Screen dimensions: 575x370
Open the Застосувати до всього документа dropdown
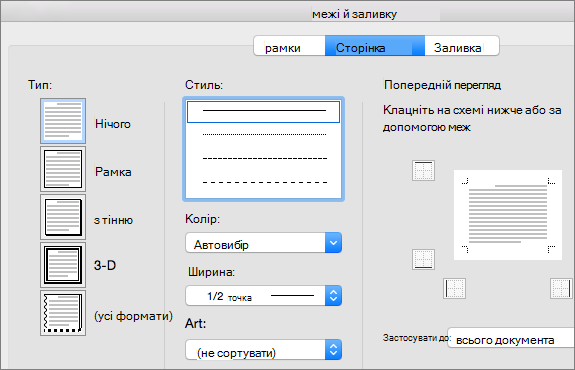[x=511, y=338]
